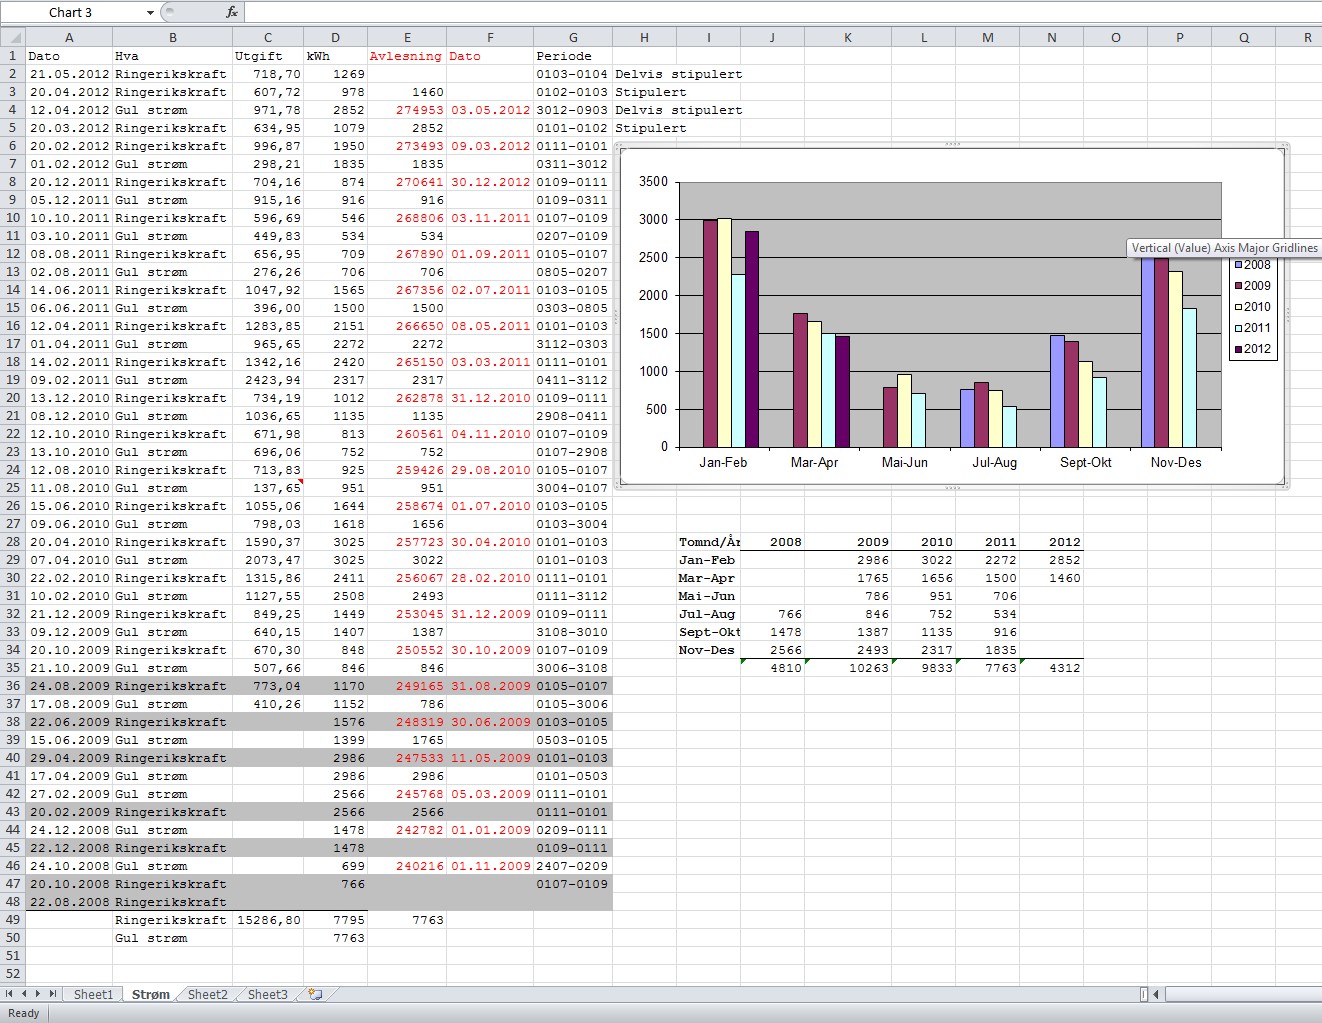Click the 3500 value axis label
Image resolution: width=1322 pixels, height=1023 pixels.
[653, 182]
